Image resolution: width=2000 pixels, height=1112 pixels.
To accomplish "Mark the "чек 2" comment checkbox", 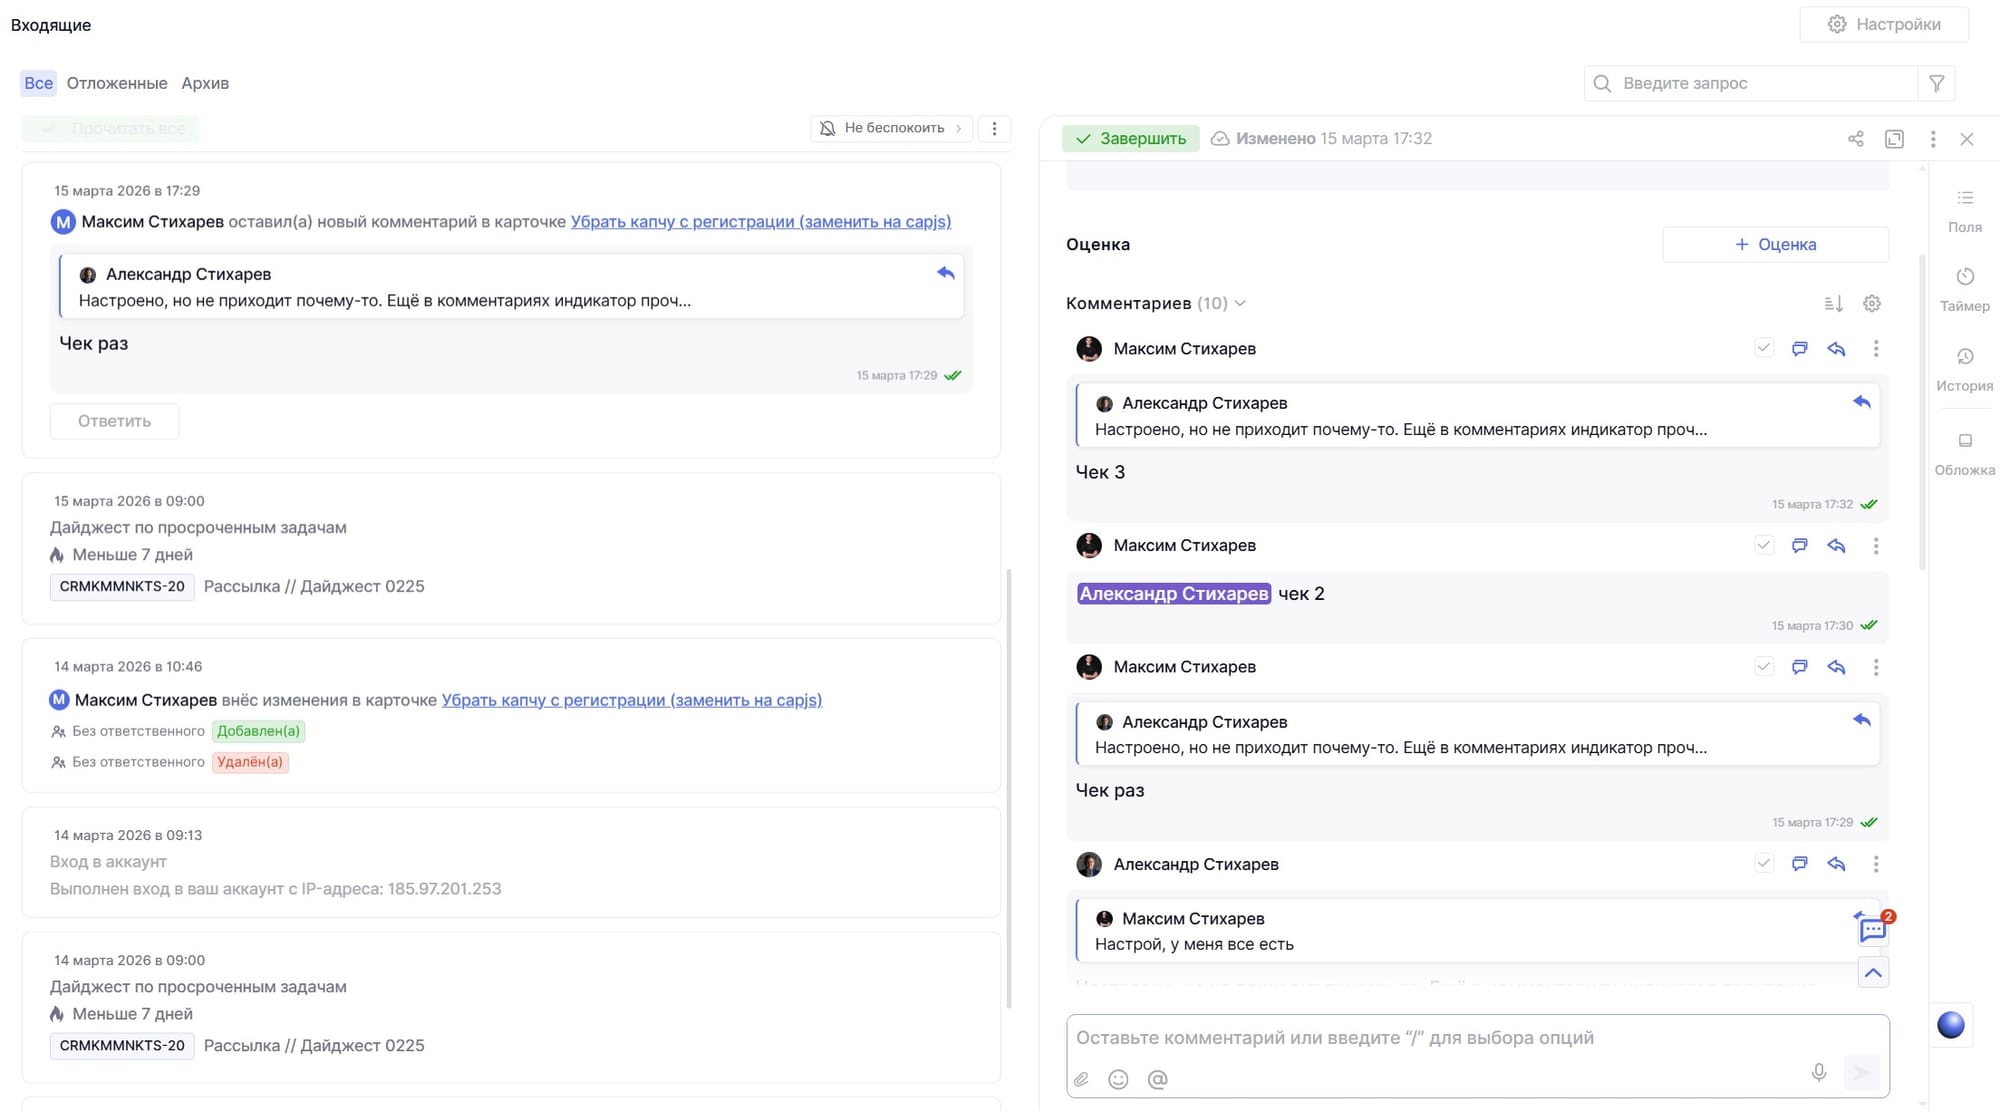I will (x=1763, y=545).
